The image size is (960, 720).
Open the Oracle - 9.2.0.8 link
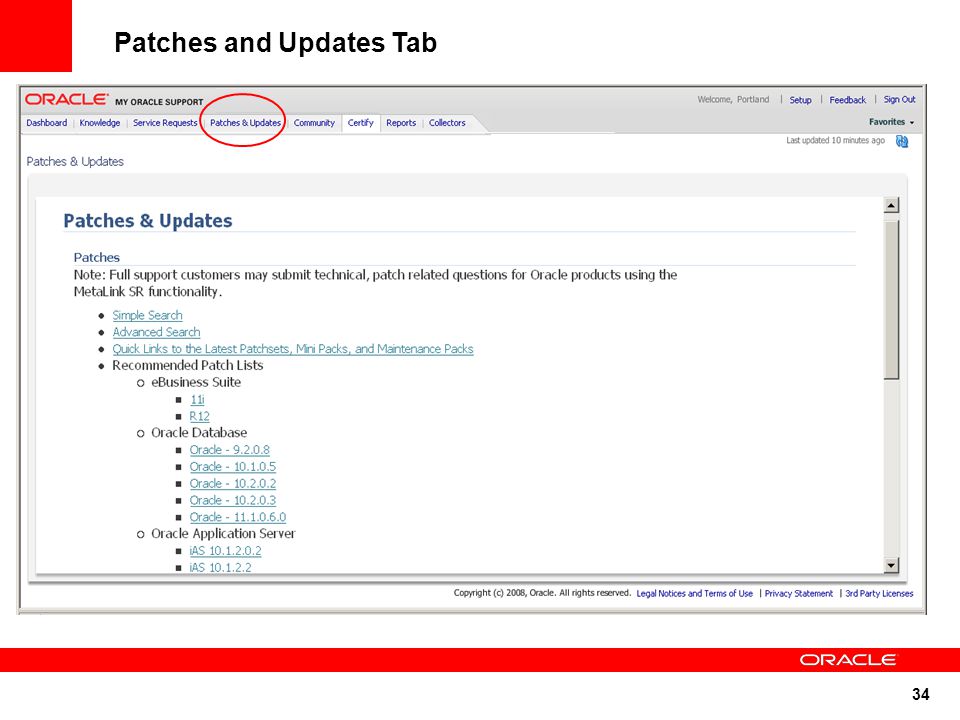230,450
